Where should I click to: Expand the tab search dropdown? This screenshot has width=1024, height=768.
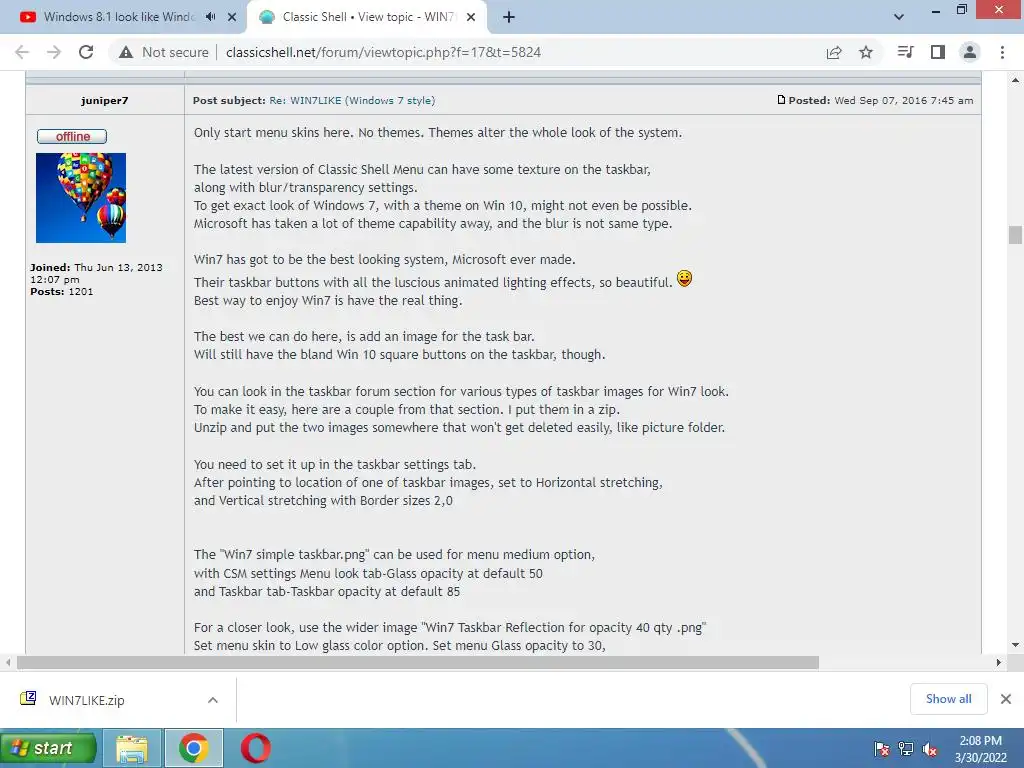(x=899, y=17)
